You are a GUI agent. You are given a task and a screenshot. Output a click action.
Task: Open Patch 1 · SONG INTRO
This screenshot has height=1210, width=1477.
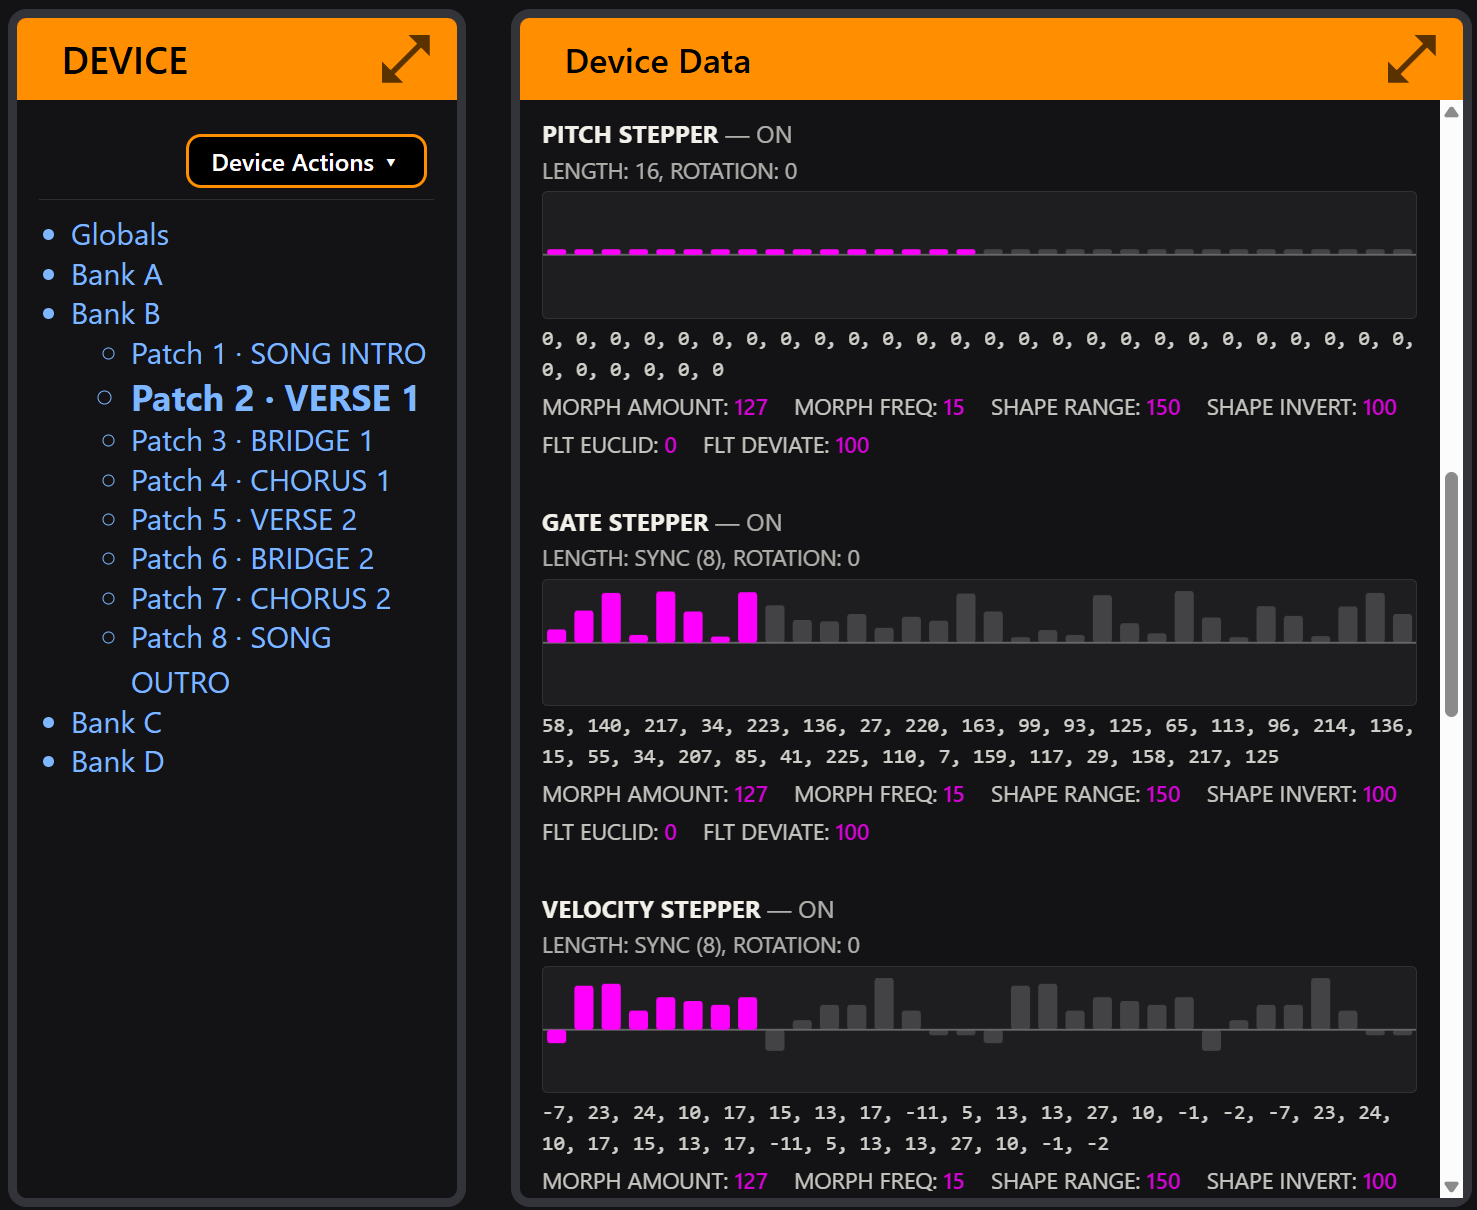tap(279, 353)
